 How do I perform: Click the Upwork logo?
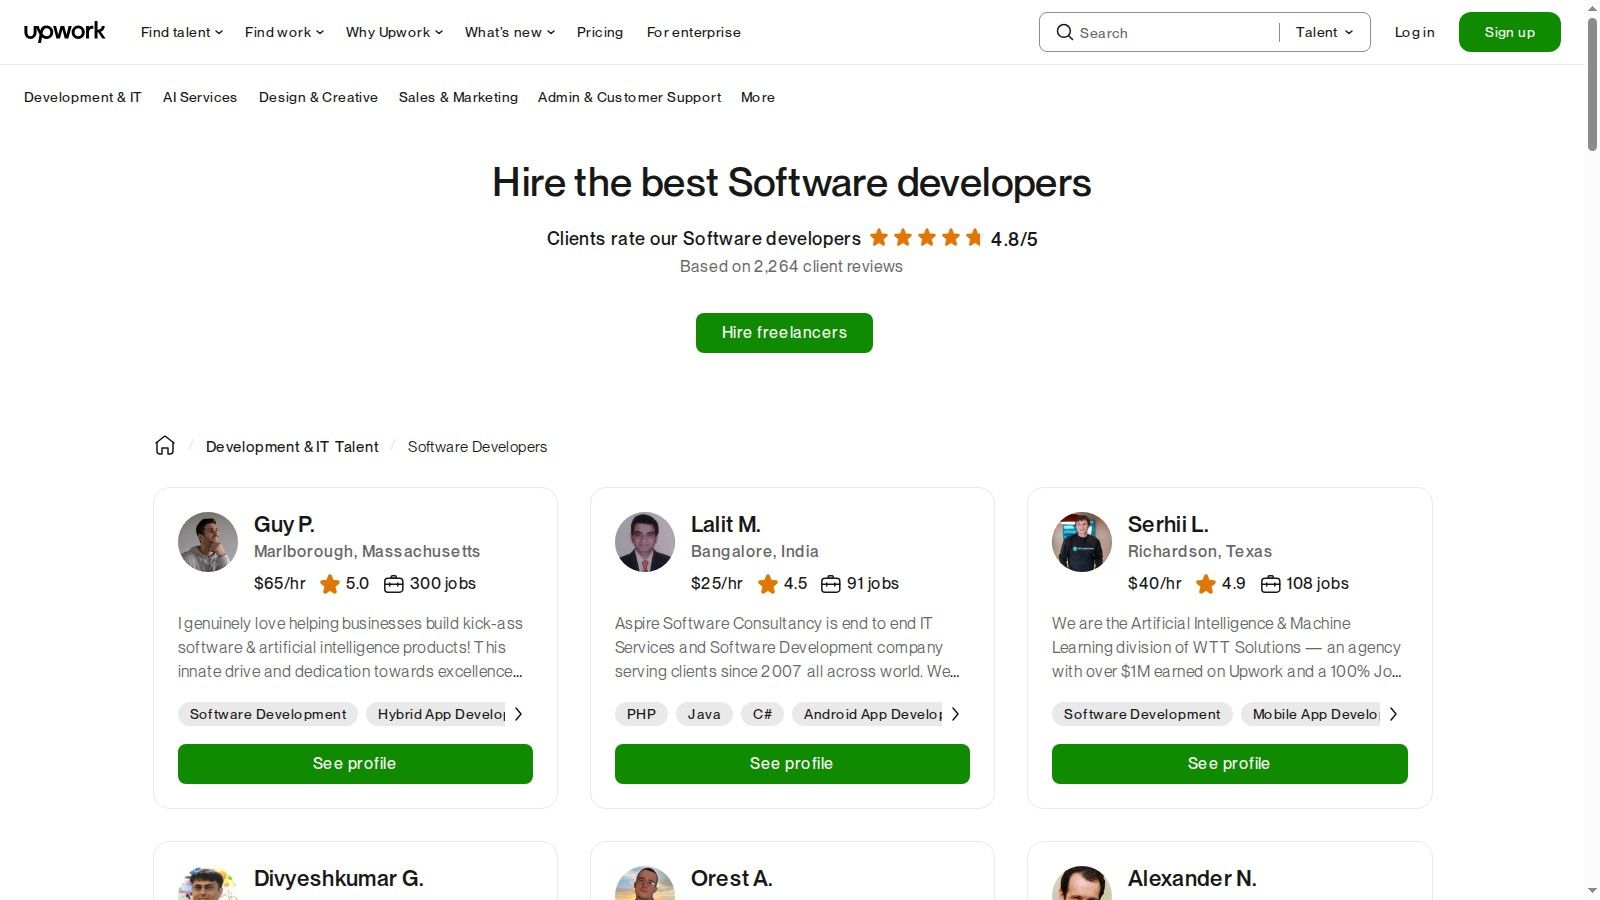(x=64, y=31)
